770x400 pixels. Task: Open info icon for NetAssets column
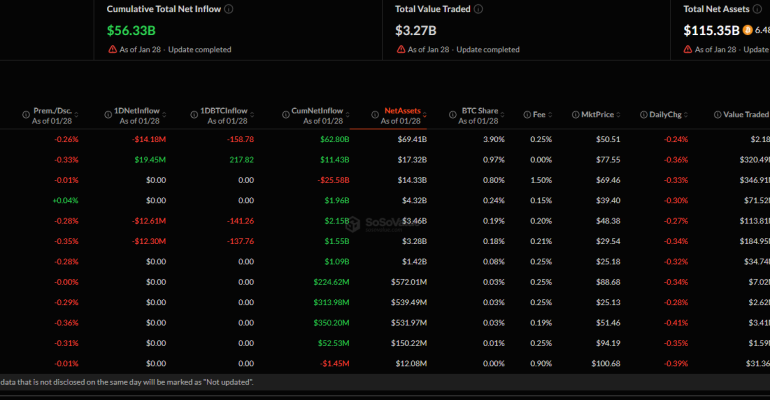pyautogui.click(x=375, y=115)
